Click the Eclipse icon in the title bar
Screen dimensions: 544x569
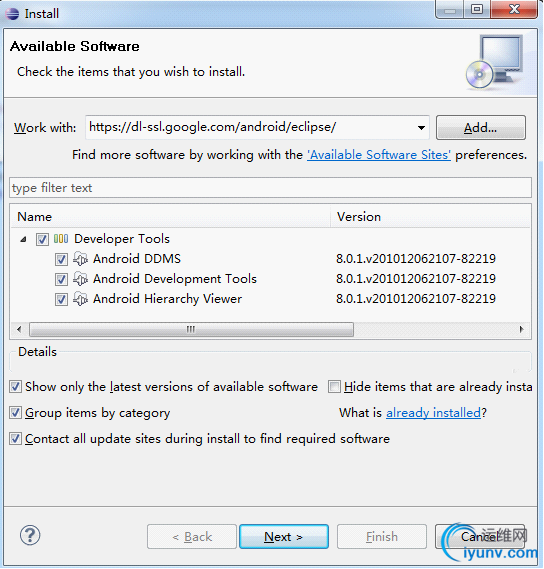pos(12,14)
